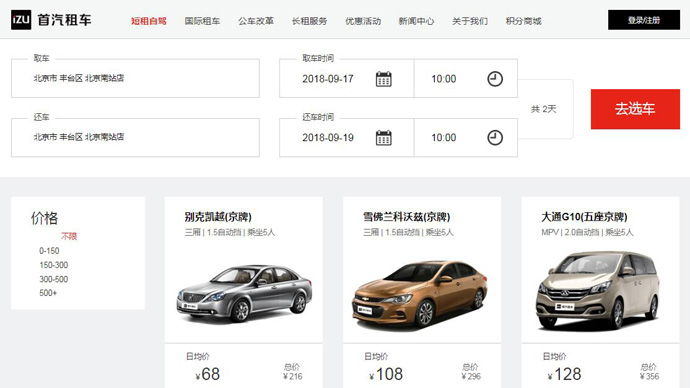Click the 取车 location field
The height and width of the screenshot is (388, 690).
[135, 78]
